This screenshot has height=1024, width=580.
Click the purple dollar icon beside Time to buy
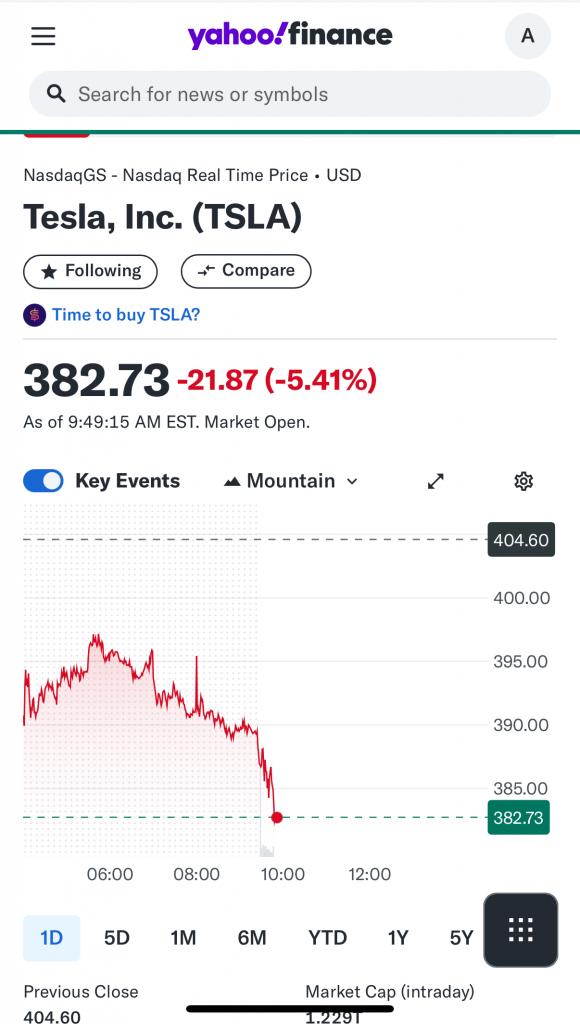35,315
